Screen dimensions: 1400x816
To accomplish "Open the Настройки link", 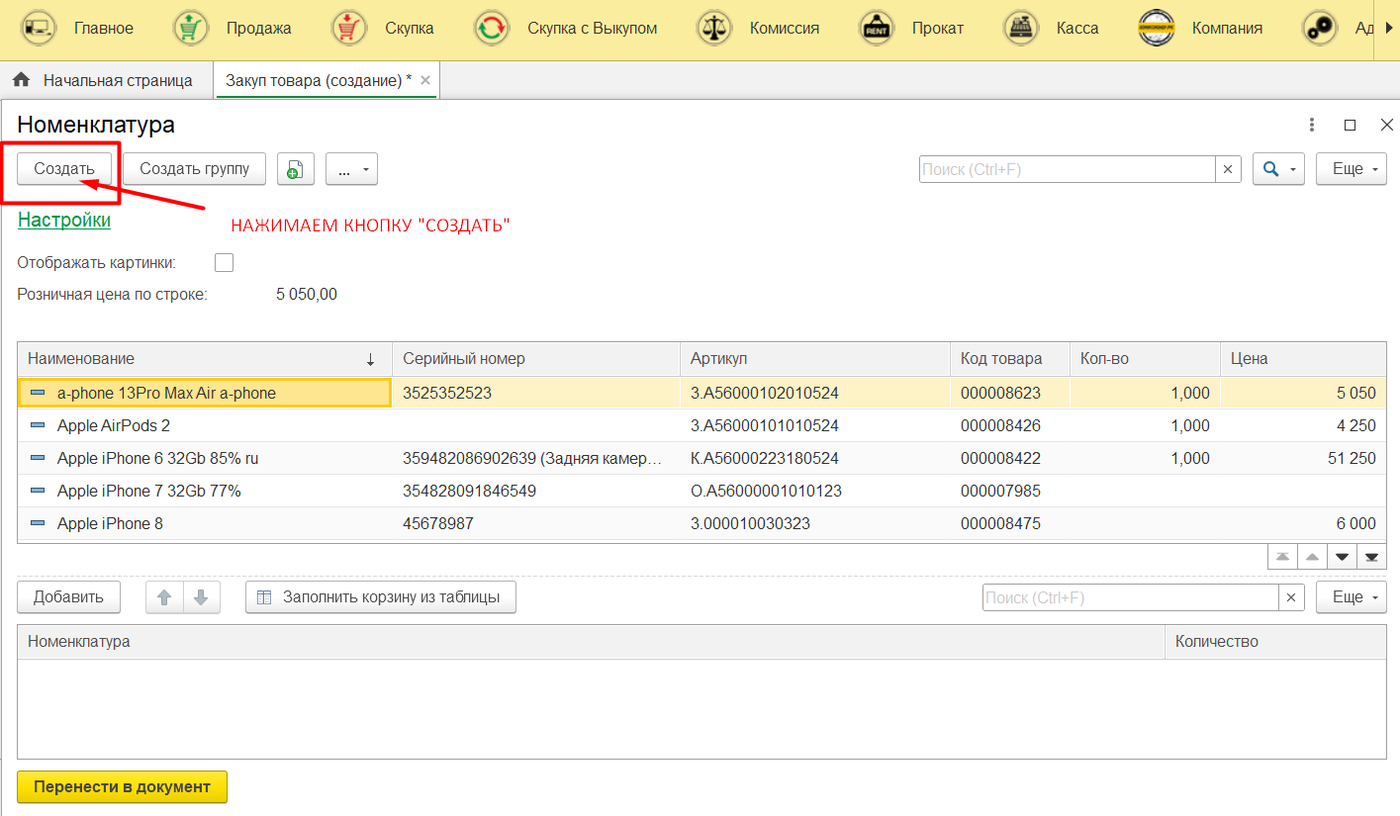I will click(64, 220).
